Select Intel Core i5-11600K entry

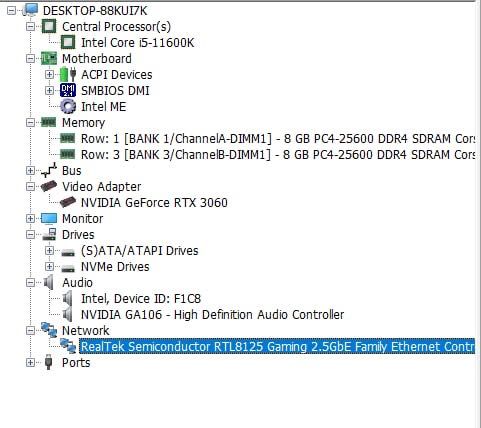[x=138, y=43]
